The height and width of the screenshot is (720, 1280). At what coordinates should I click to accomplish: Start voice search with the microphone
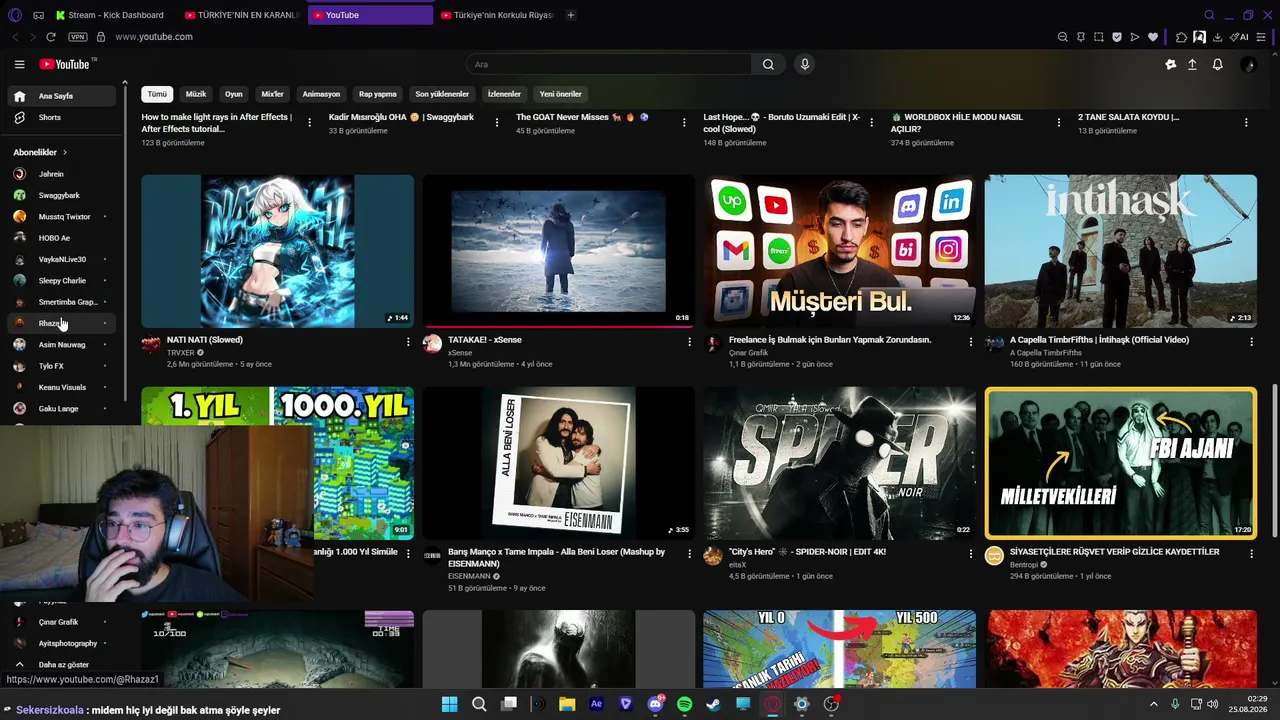point(804,64)
